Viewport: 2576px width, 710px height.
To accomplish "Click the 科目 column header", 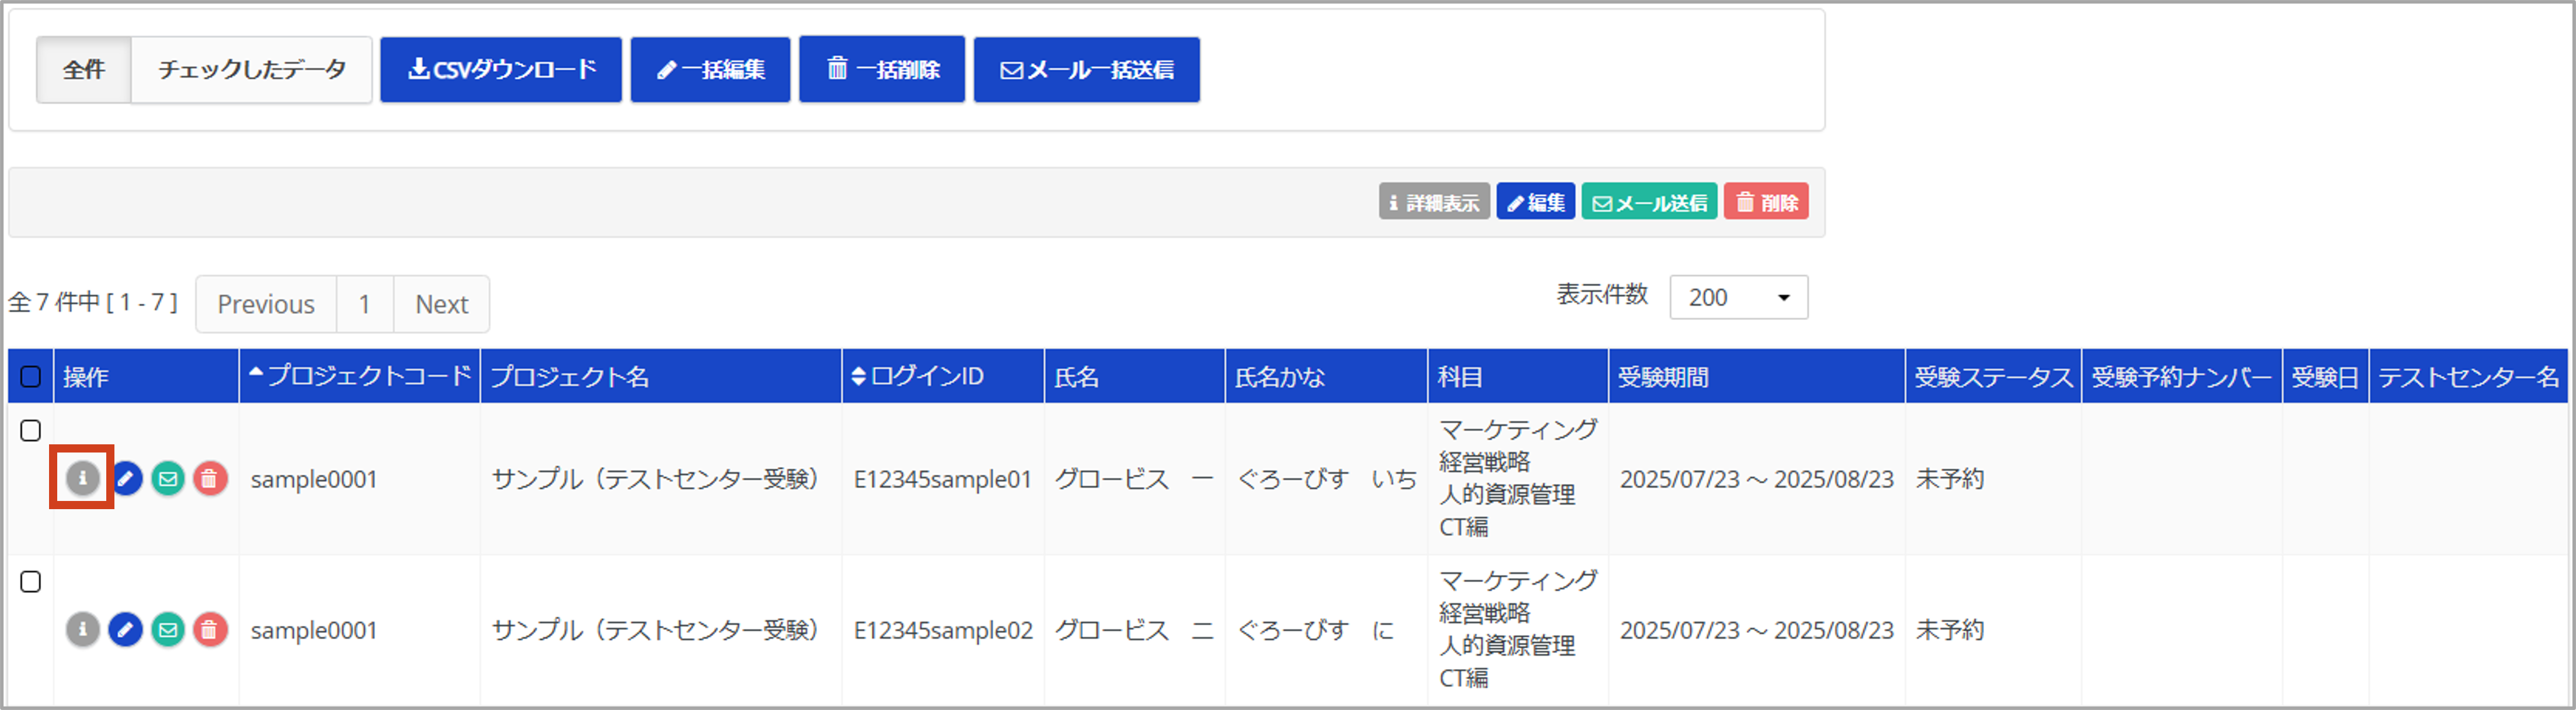I will [x=1518, y=376].
